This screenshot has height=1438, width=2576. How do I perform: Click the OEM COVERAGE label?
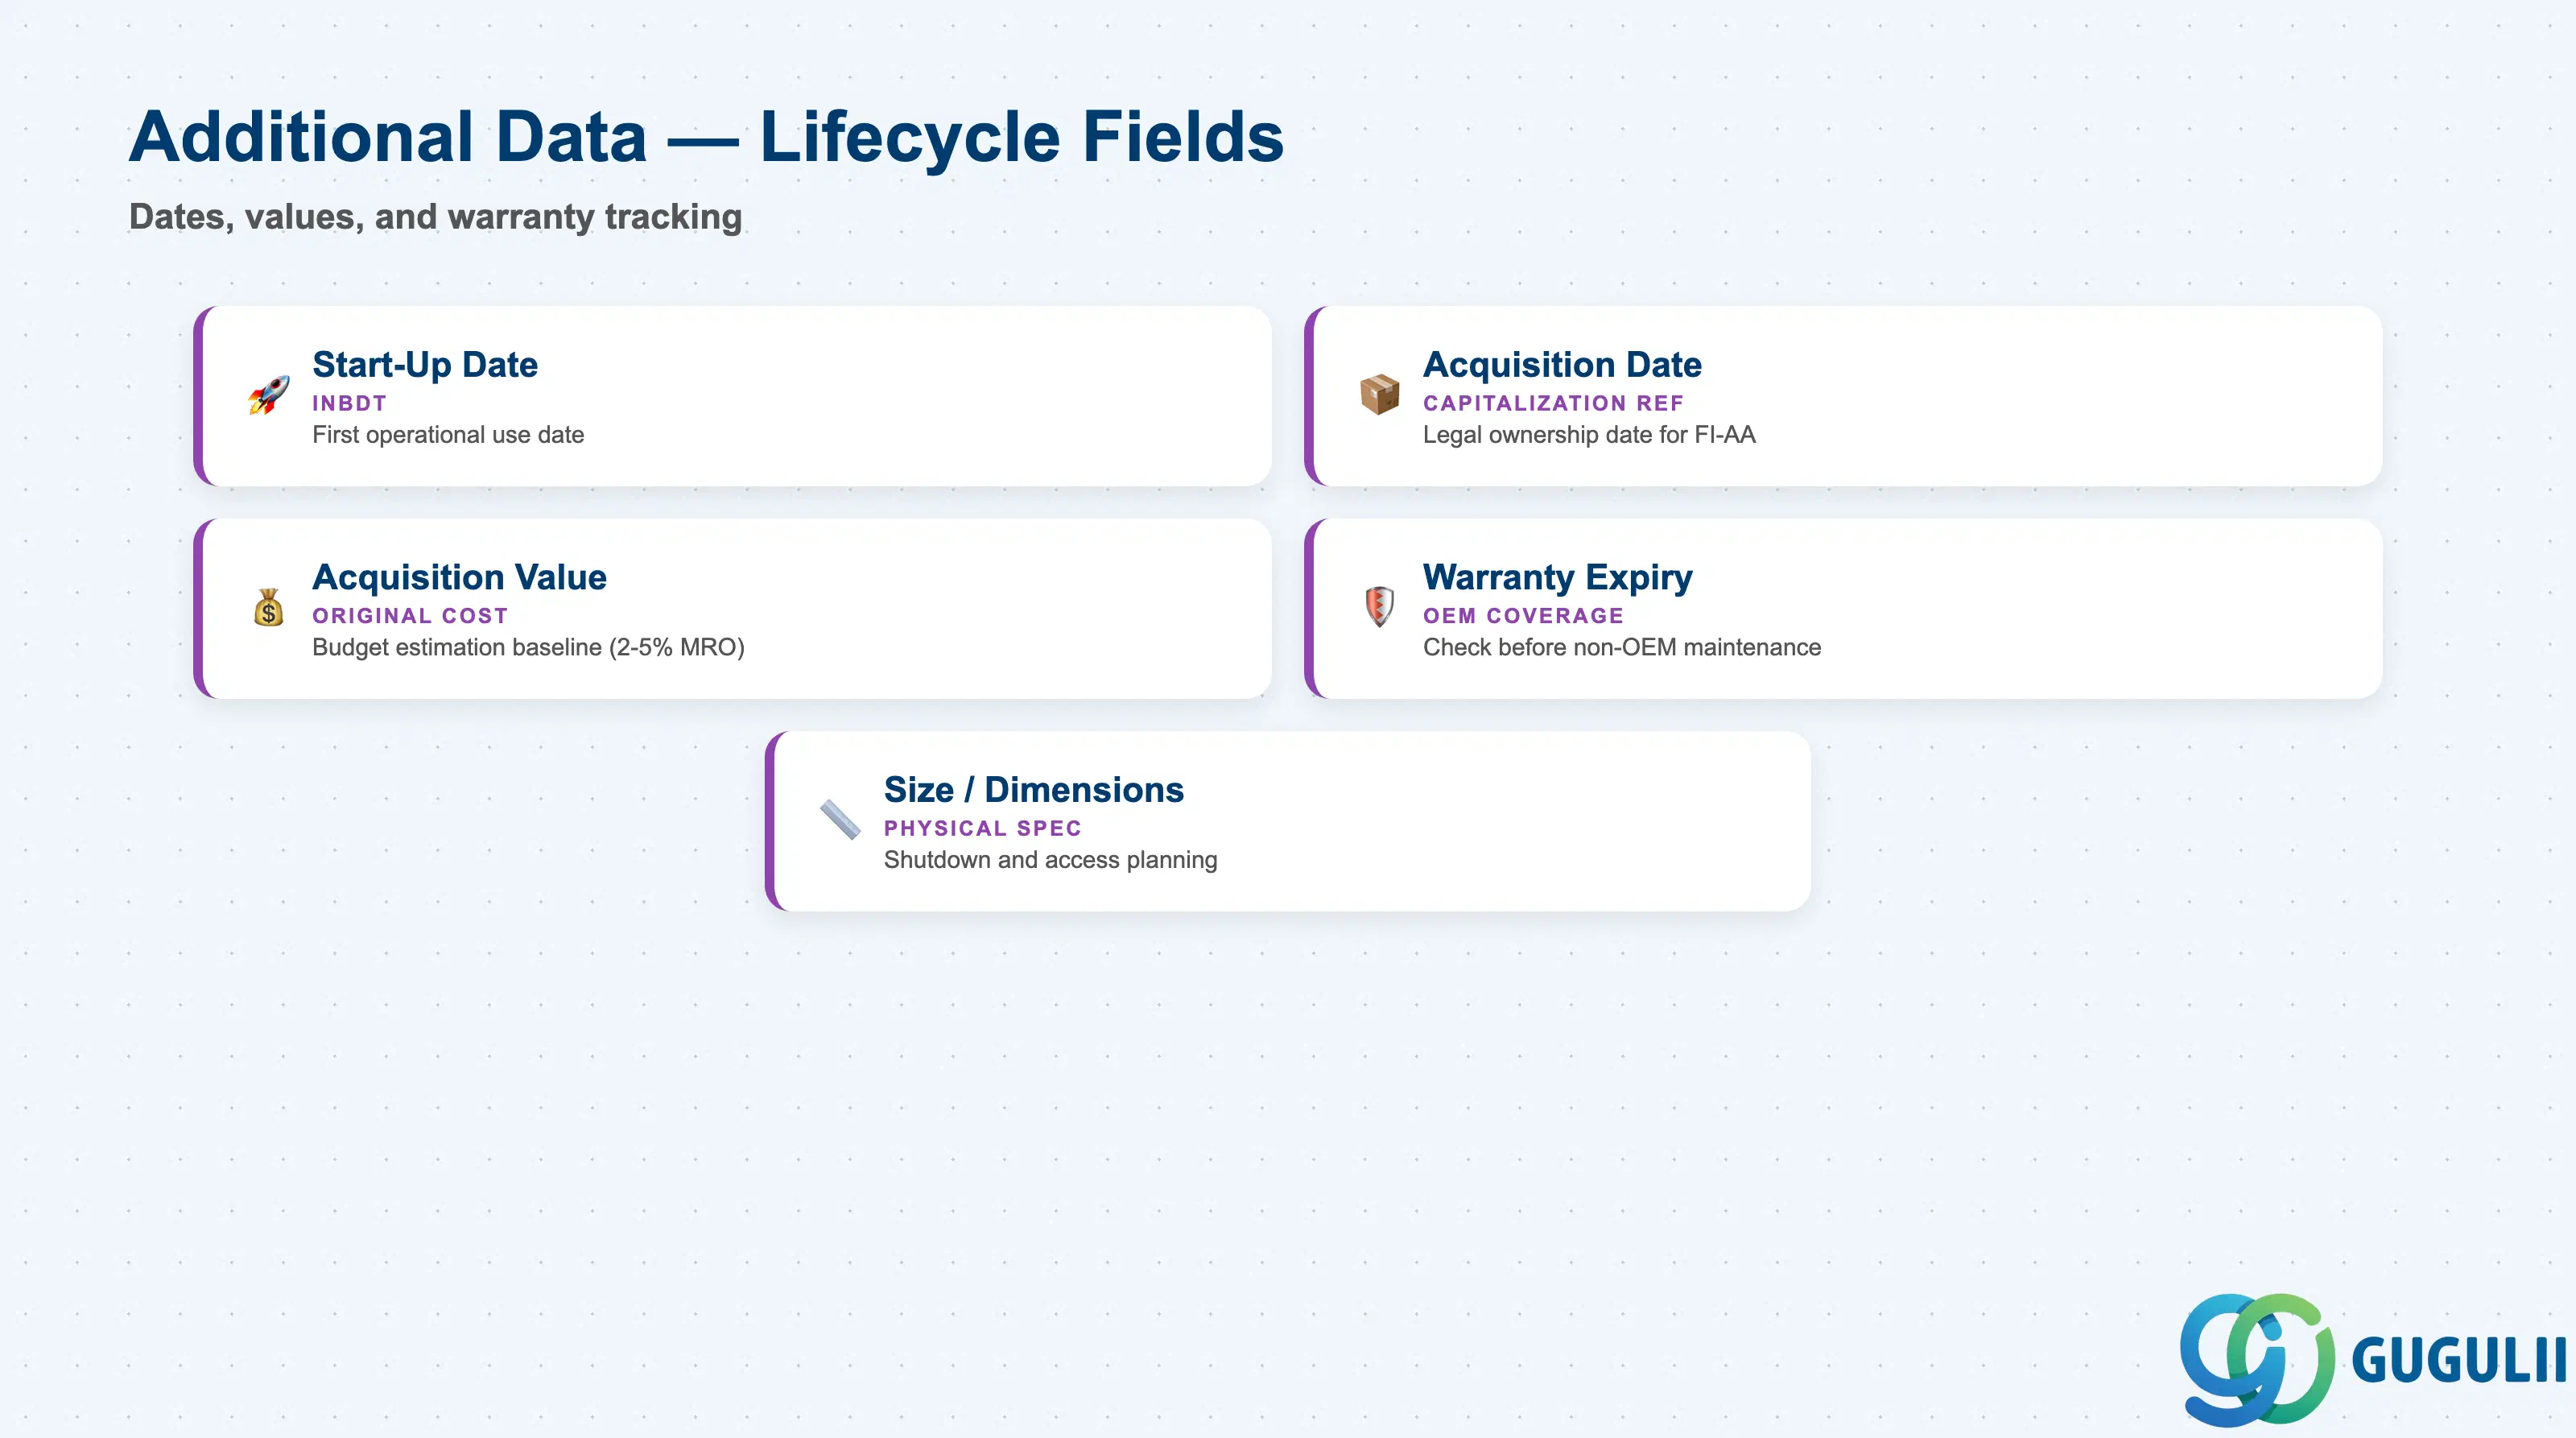[x=1523, y=616]
